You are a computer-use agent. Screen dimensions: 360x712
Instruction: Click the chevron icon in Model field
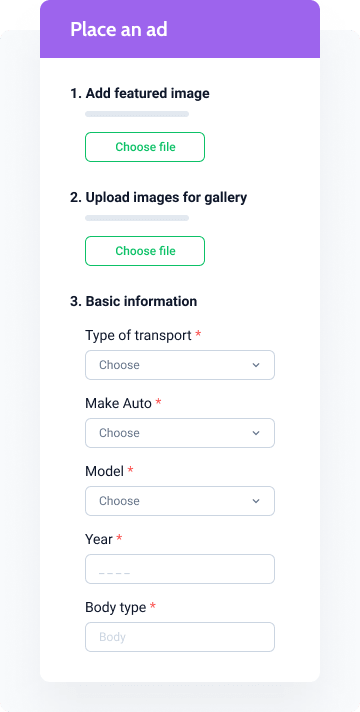pyautogui.click(x=256, y=501)
